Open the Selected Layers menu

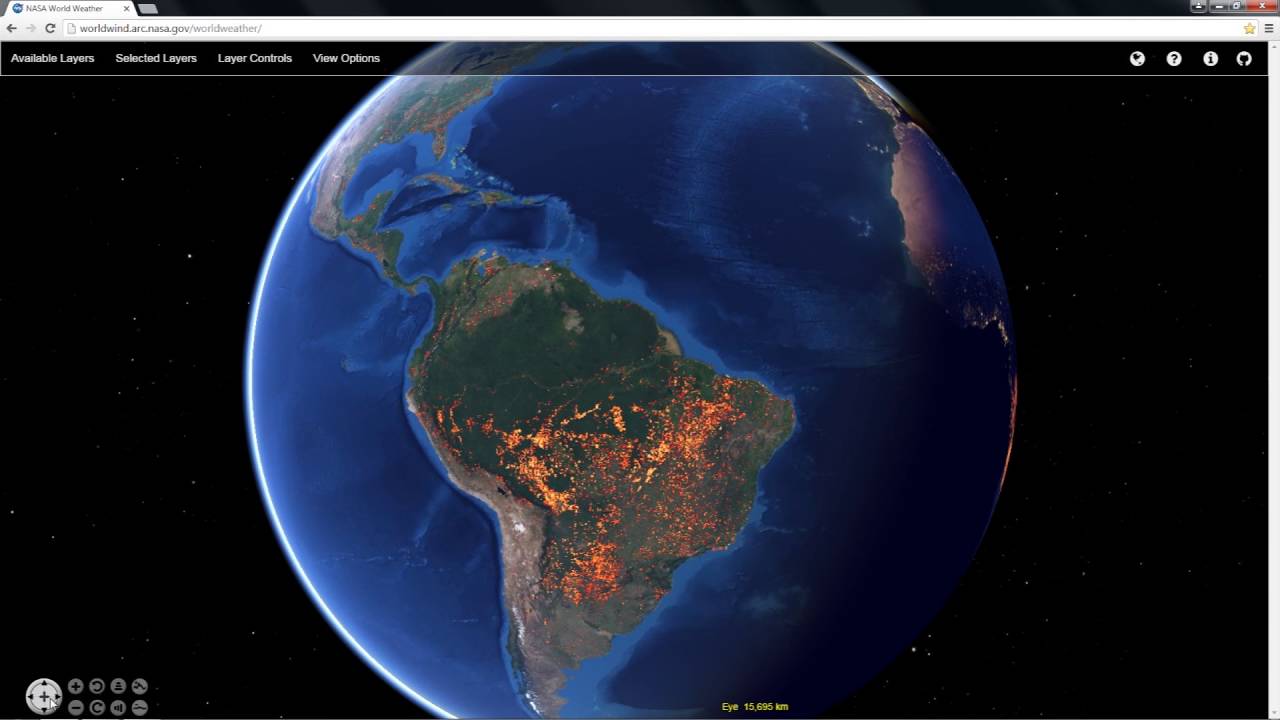point(156,58)
